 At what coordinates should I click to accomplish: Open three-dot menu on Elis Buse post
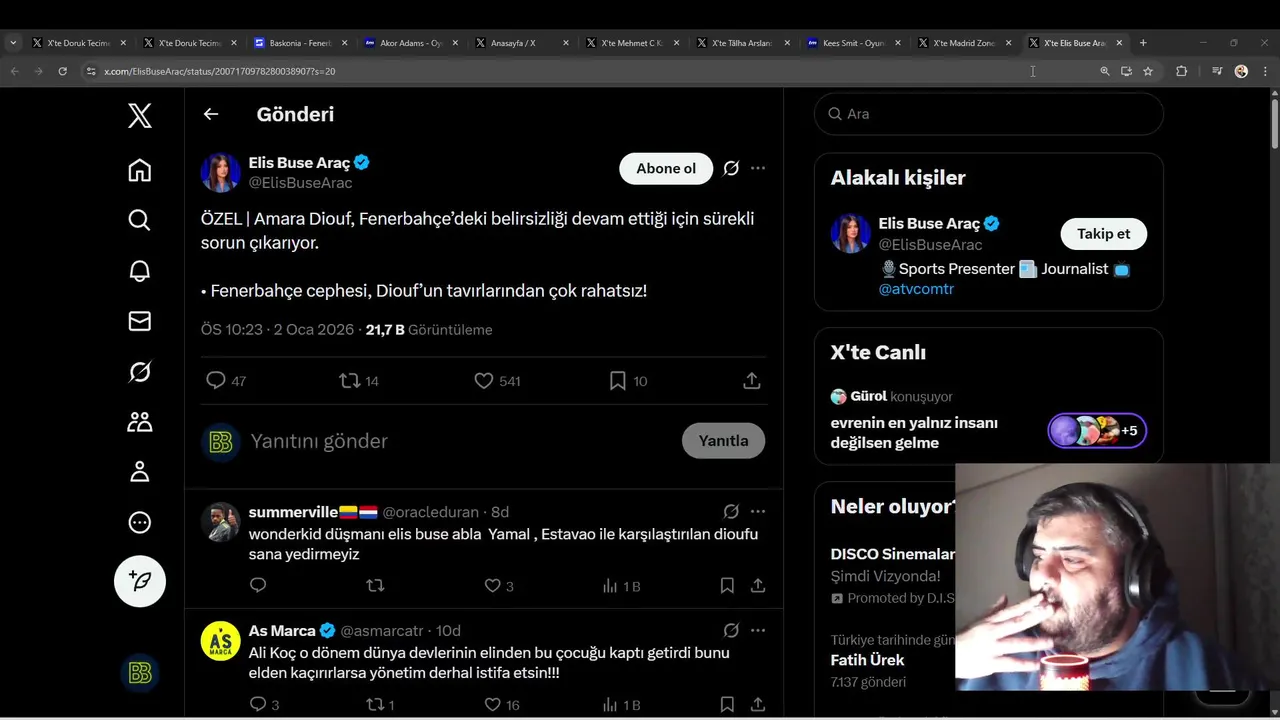[758, 168]
